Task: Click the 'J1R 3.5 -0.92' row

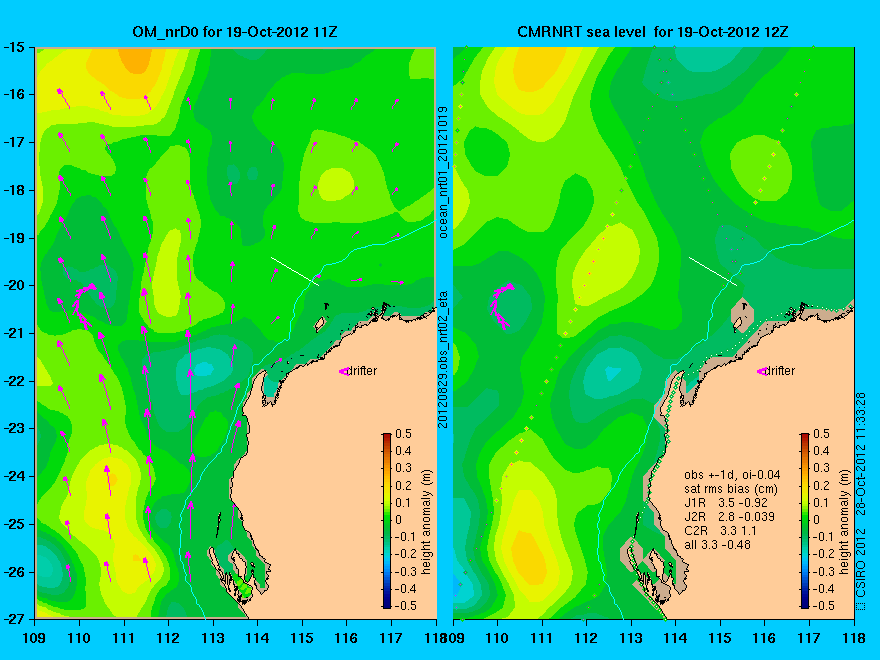Action: 726,502
